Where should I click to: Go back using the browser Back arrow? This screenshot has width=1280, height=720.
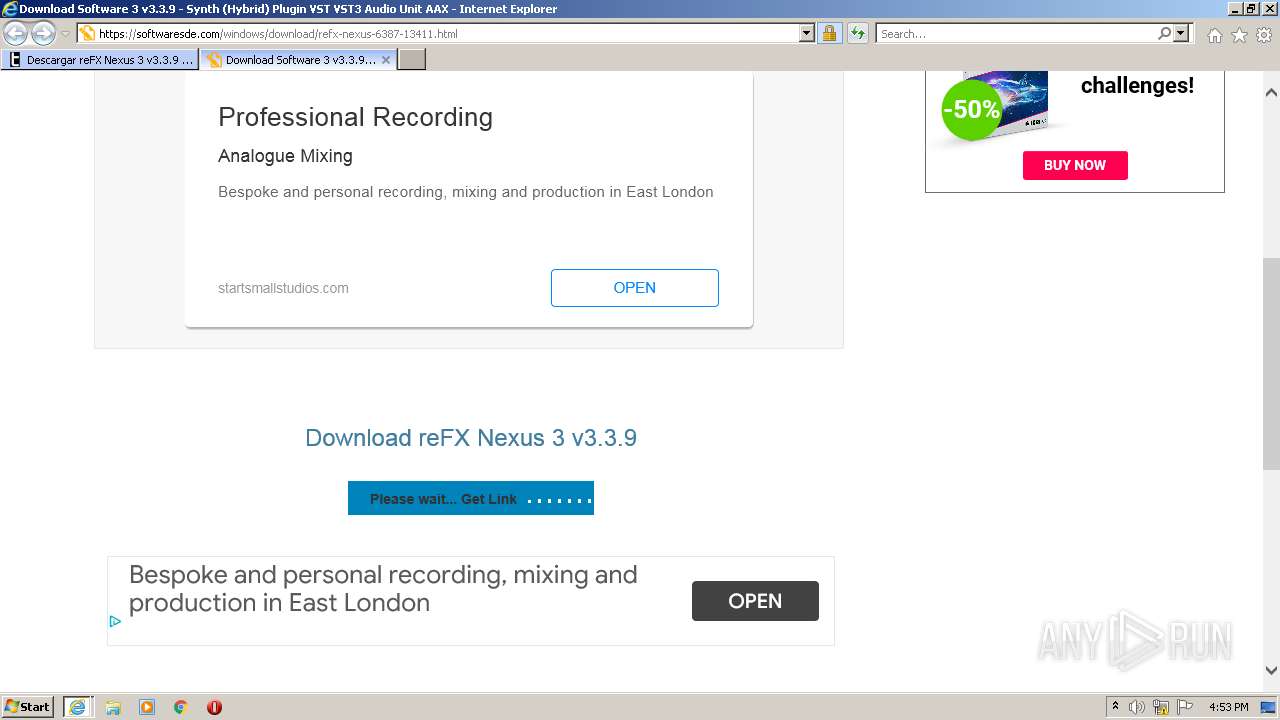[x=16, y=33]
